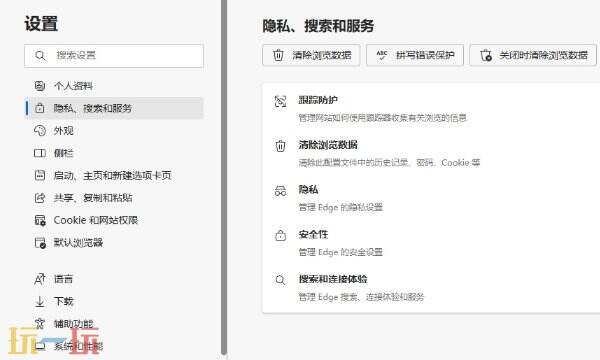Click the search settings input field
The width and height of the screenshot is (600, 360).
(114, 56)
